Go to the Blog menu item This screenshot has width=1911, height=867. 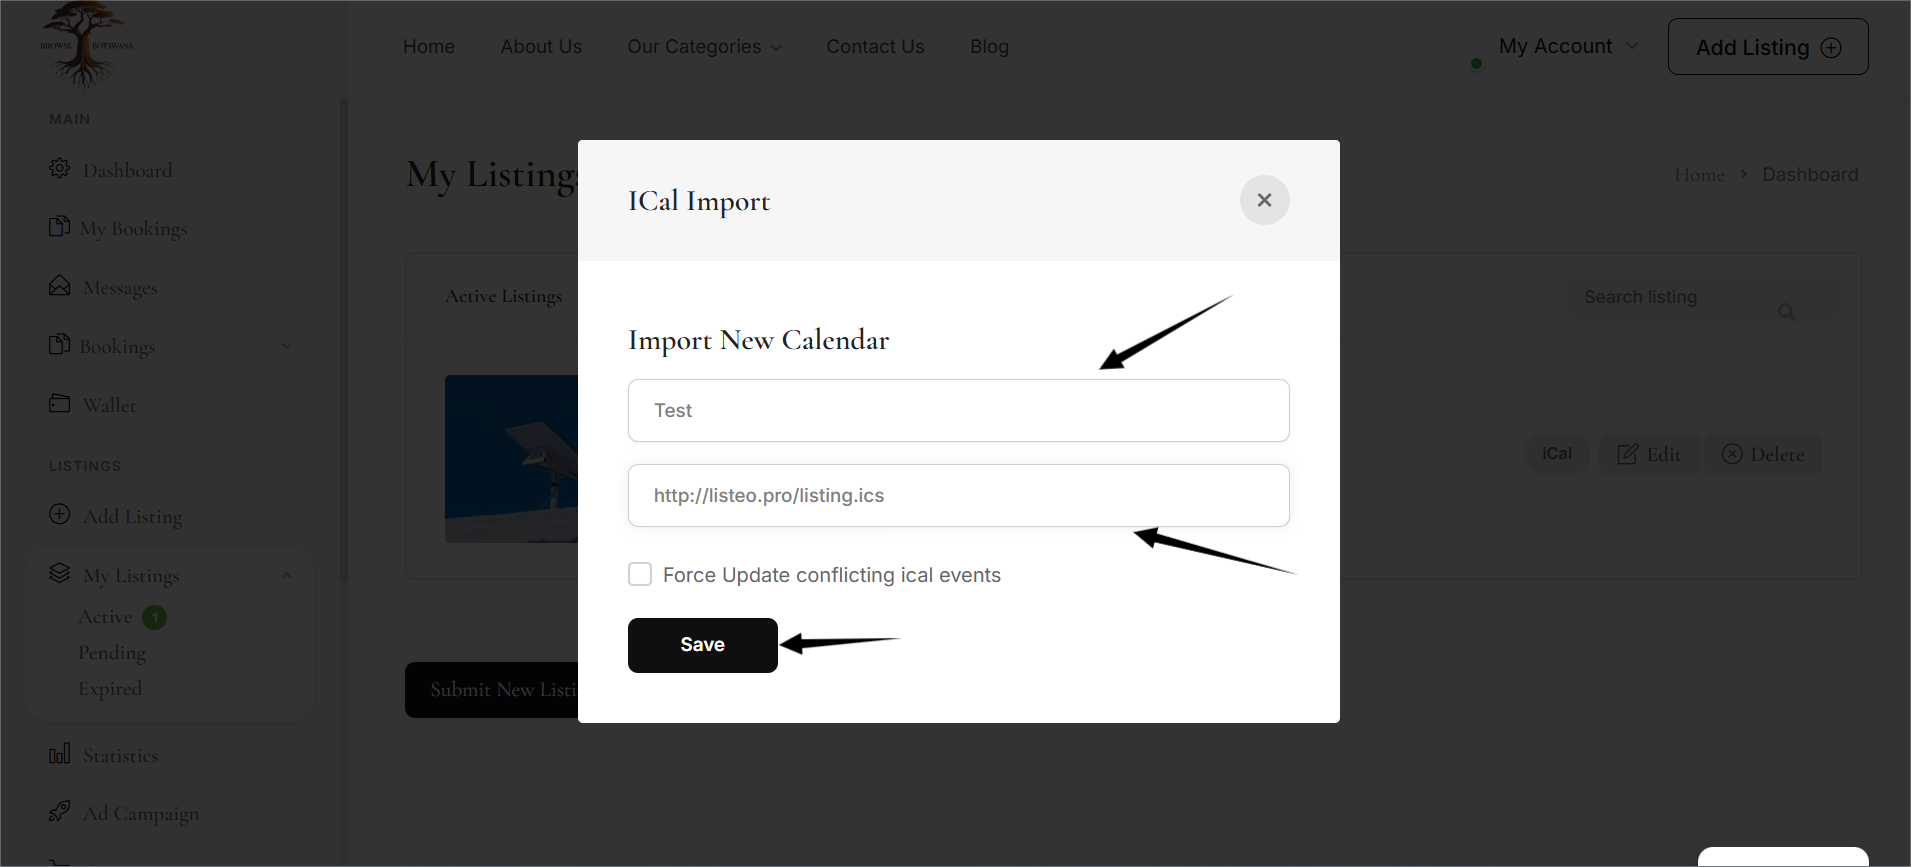[x=989, y=47]
